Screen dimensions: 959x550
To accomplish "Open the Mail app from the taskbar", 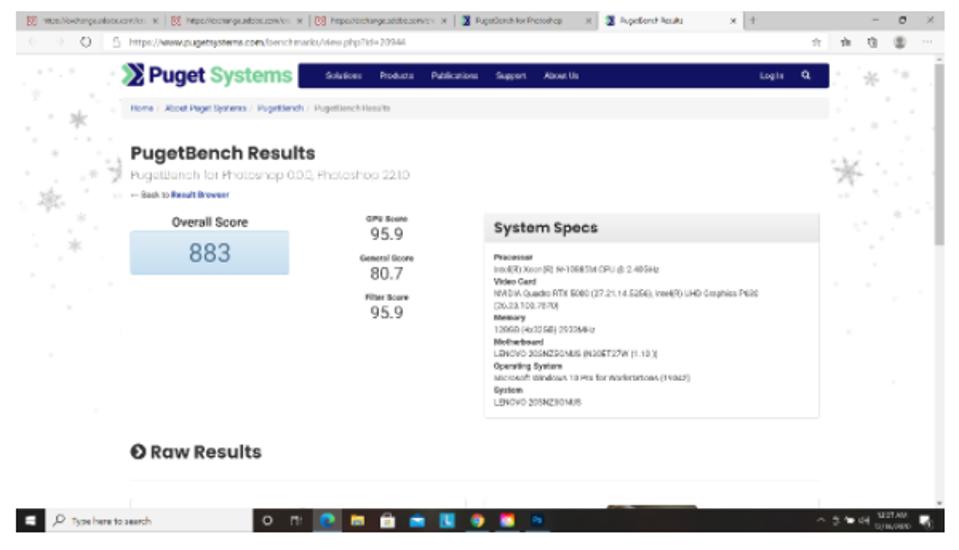I will [x=417, y=521].
